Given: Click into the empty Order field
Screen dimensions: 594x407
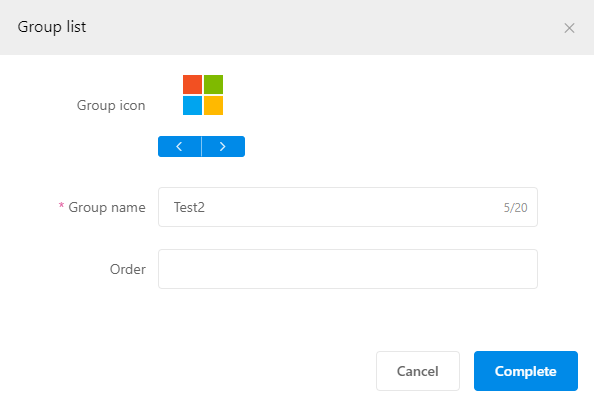Looking at the screenshot, I should [348, 269].
